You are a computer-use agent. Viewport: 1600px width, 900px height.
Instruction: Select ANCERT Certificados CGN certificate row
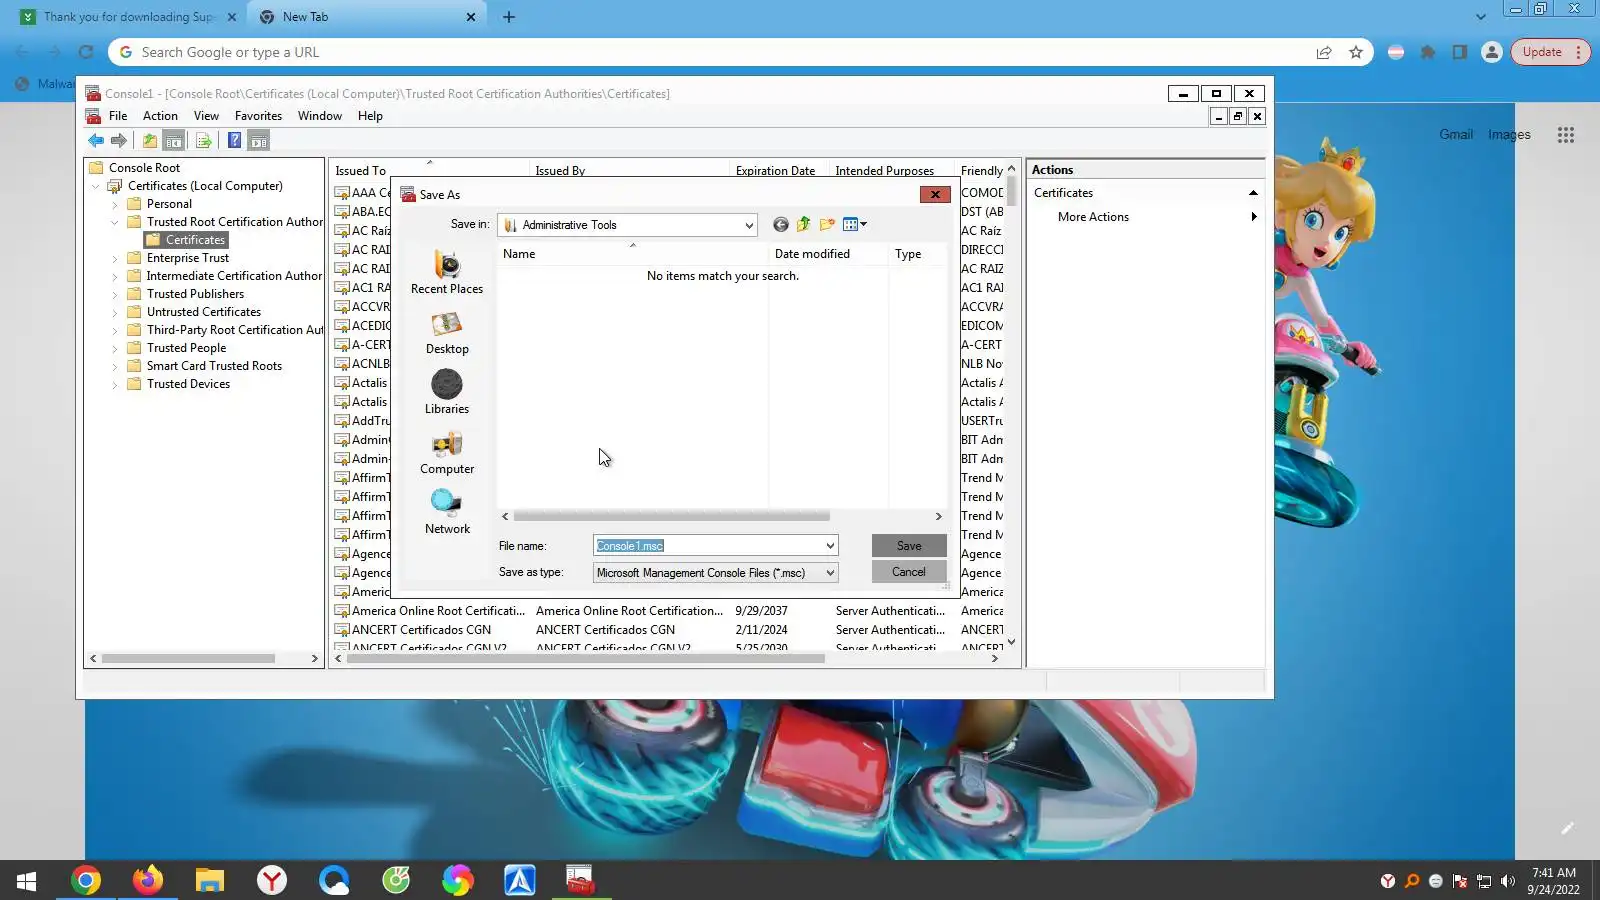[668, 630]
